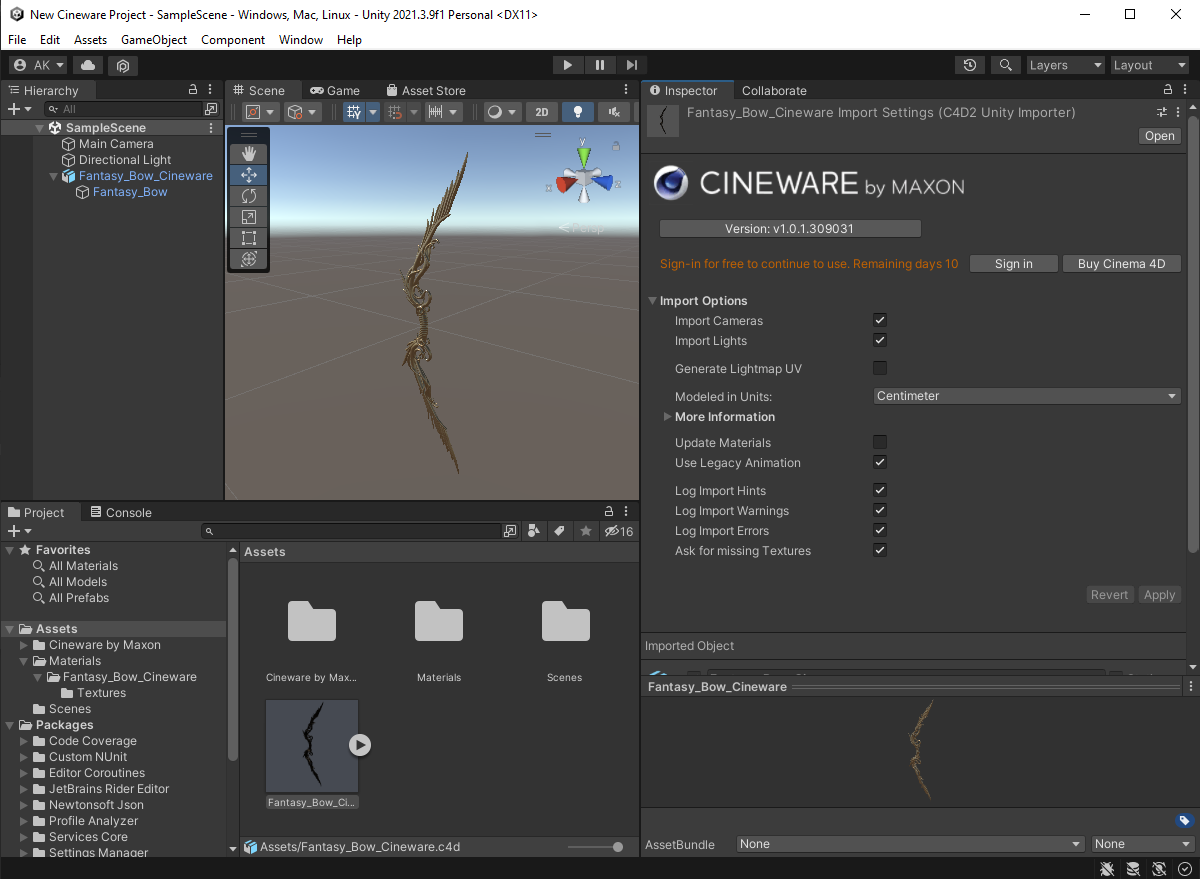Open the Modeled in Units Centimeter dropdown
The height and width of the screenshot is (879, 1200).
click(1027, 396)
